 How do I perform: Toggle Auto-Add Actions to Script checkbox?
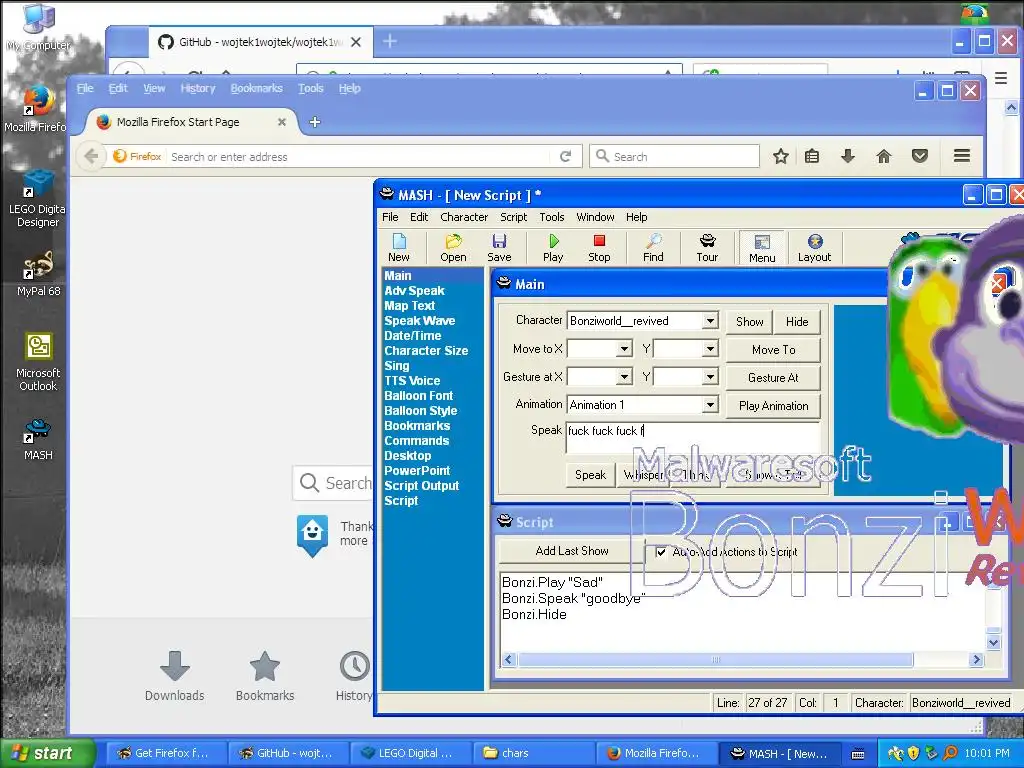[661, 552]
